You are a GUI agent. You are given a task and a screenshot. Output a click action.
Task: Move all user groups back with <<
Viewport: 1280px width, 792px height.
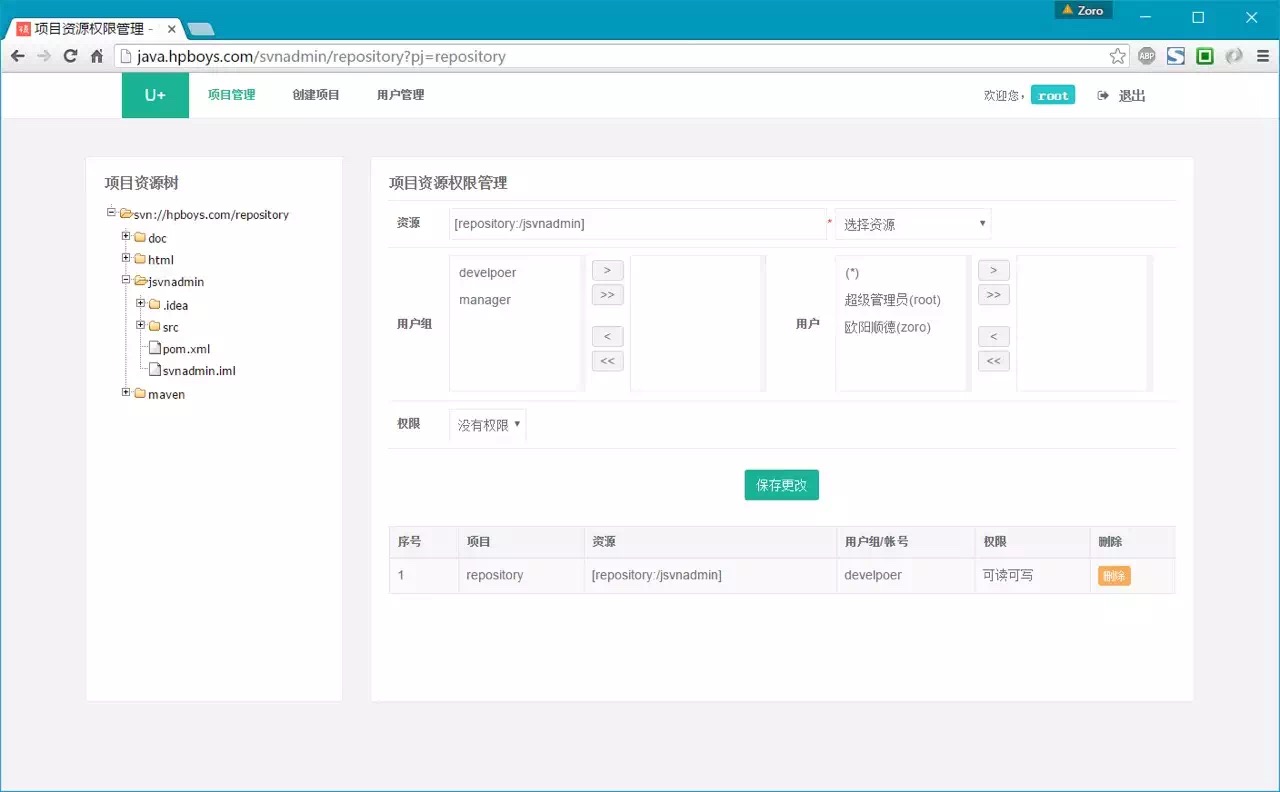coord(608,361)
